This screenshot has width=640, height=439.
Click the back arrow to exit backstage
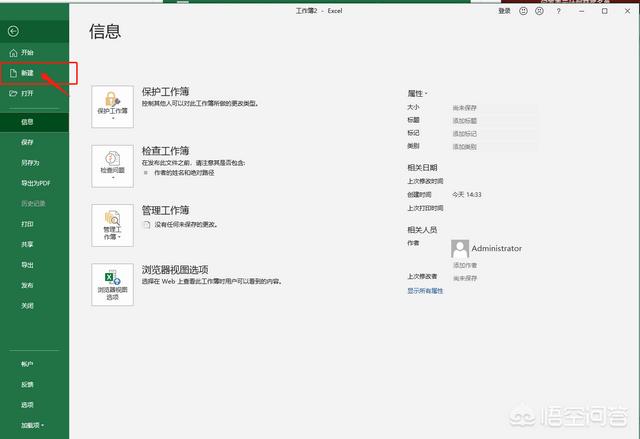(x=12, y=31)
